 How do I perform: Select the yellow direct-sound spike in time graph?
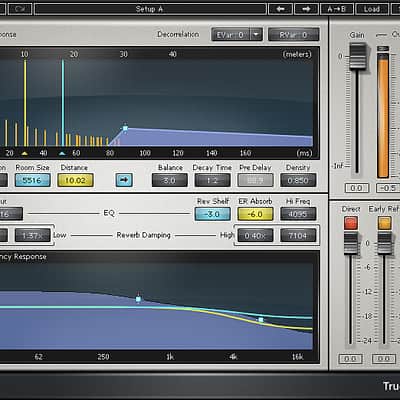pos(25,102)
